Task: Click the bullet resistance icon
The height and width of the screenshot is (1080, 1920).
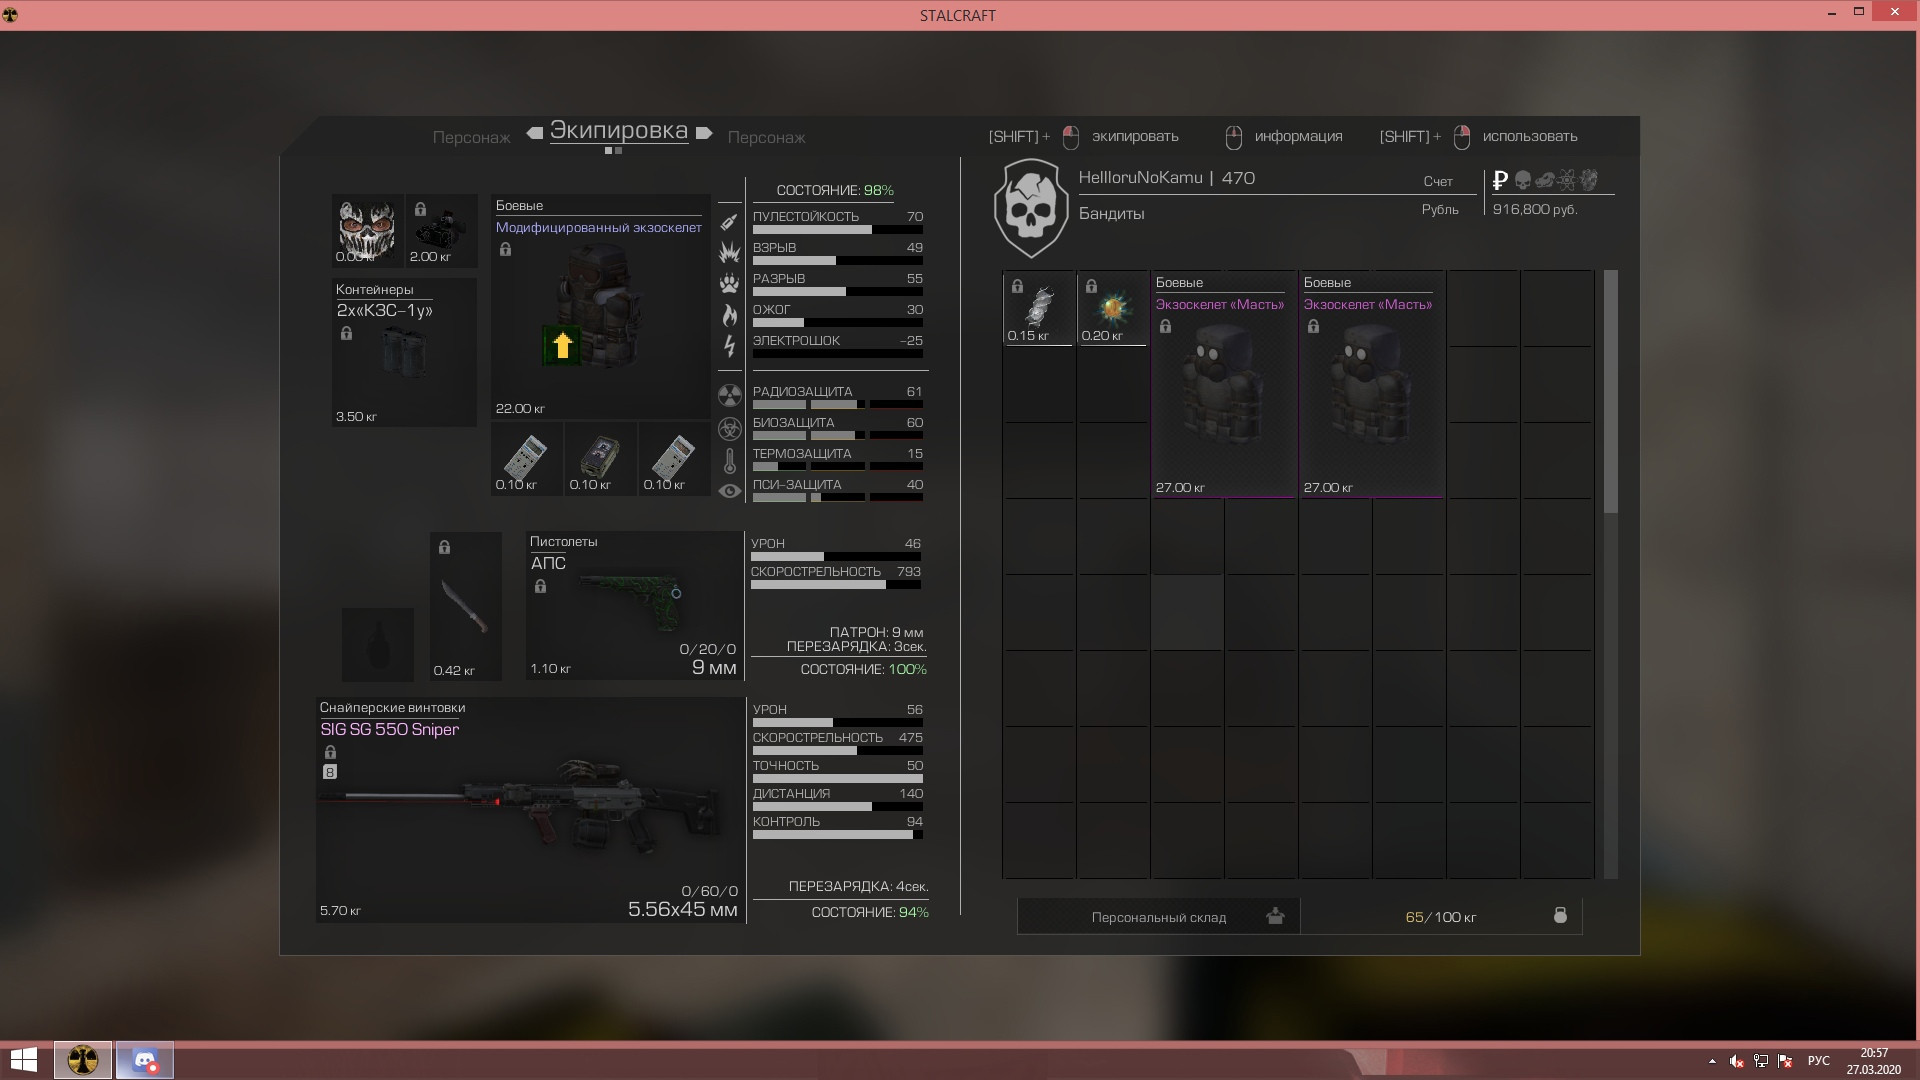Action: point(729,222)
